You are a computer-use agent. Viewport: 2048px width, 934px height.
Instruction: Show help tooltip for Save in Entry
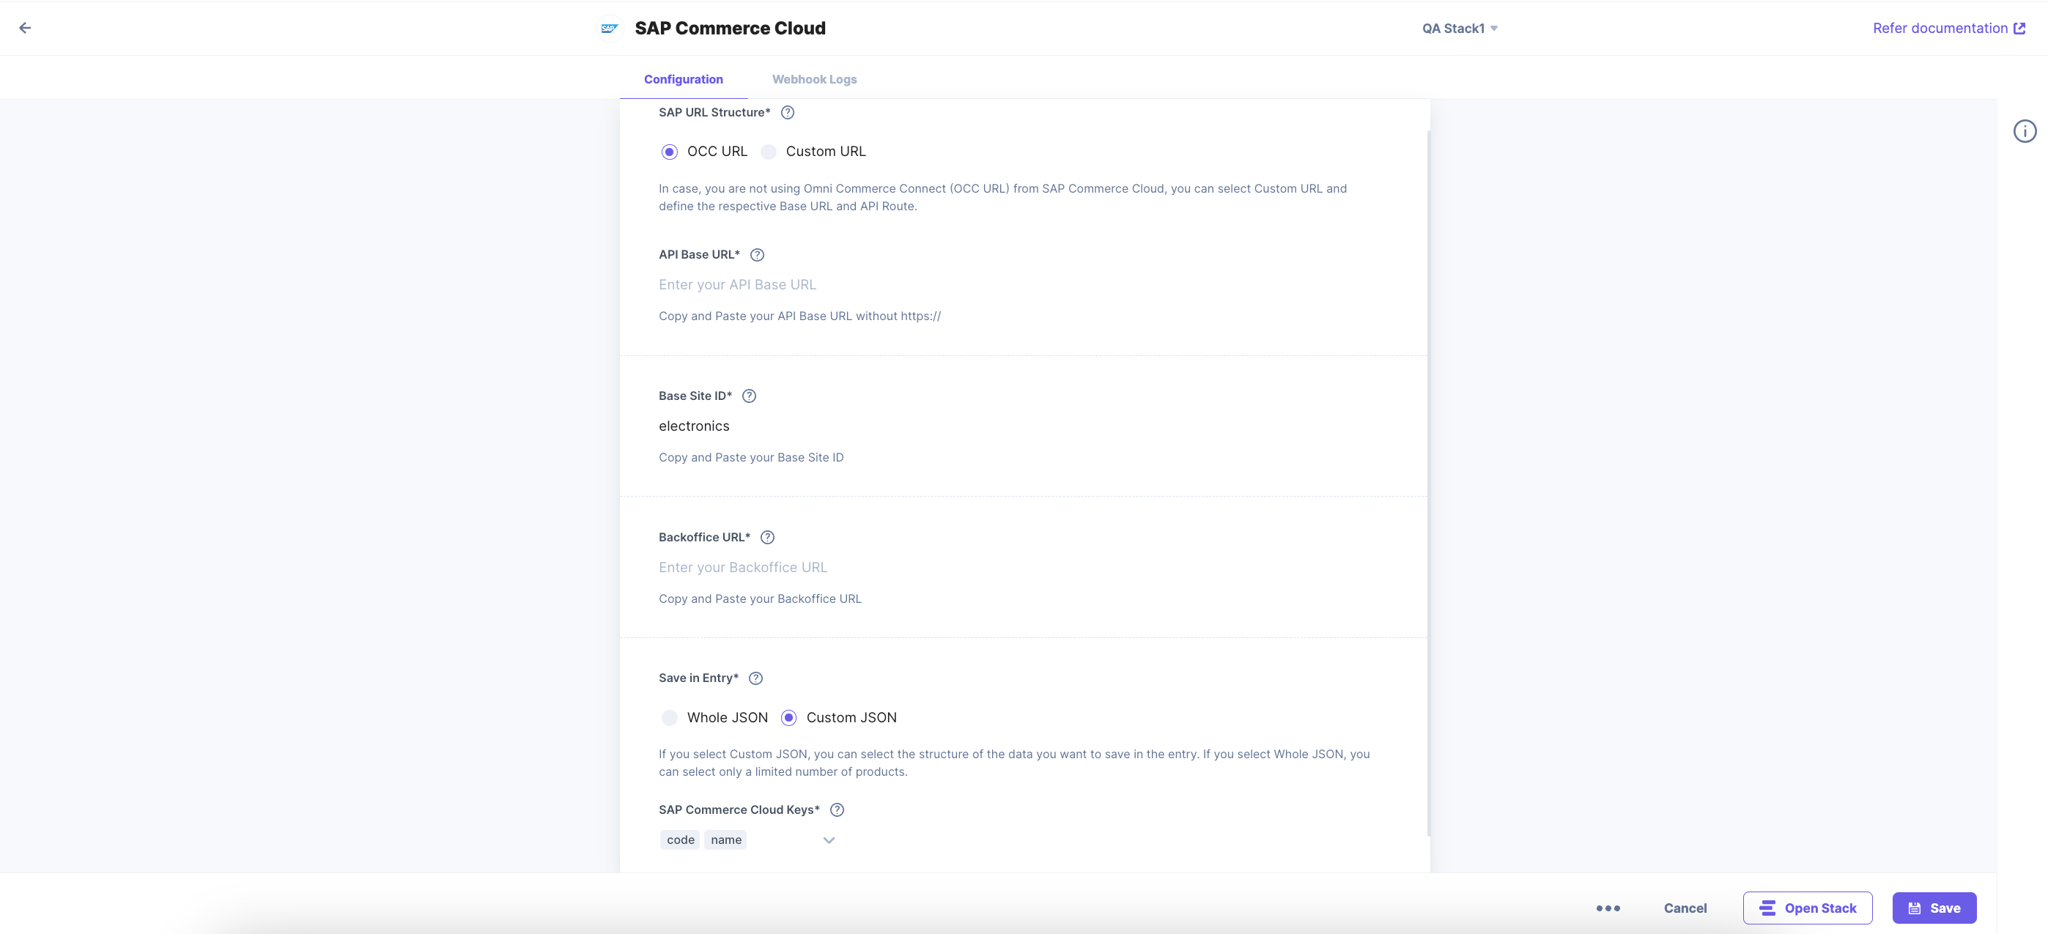click(756, 678)
